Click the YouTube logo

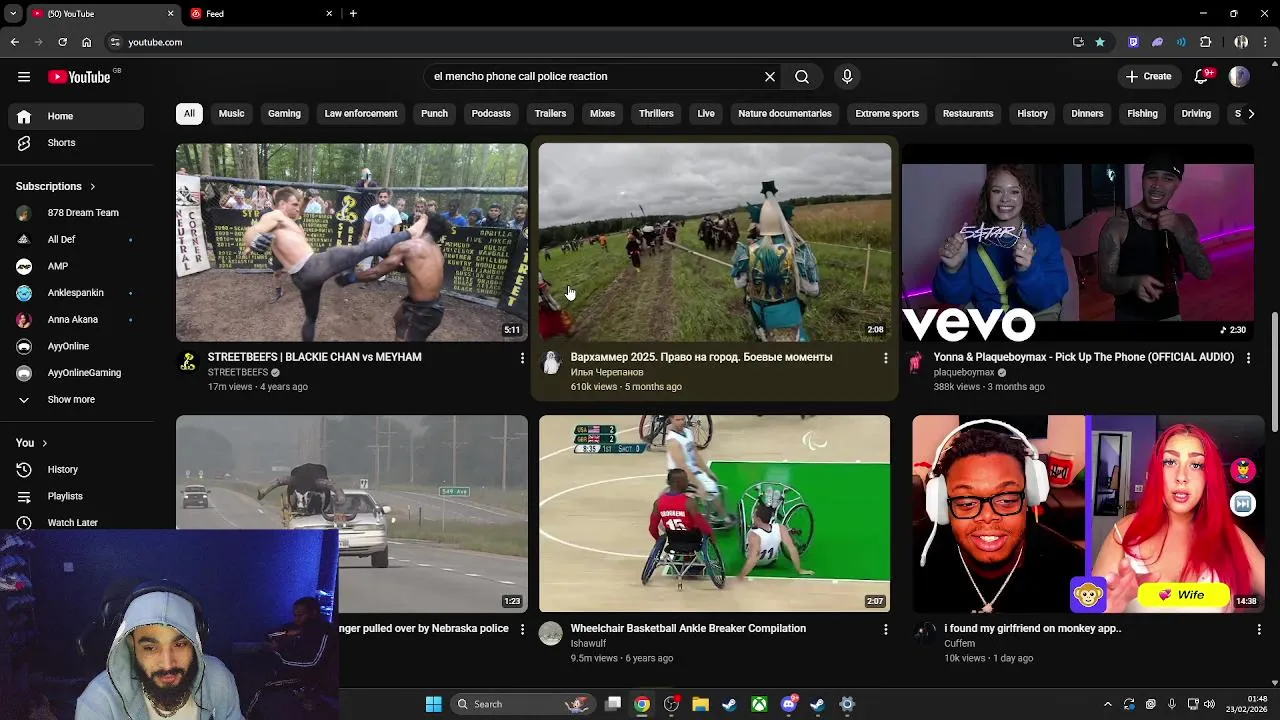79,77
